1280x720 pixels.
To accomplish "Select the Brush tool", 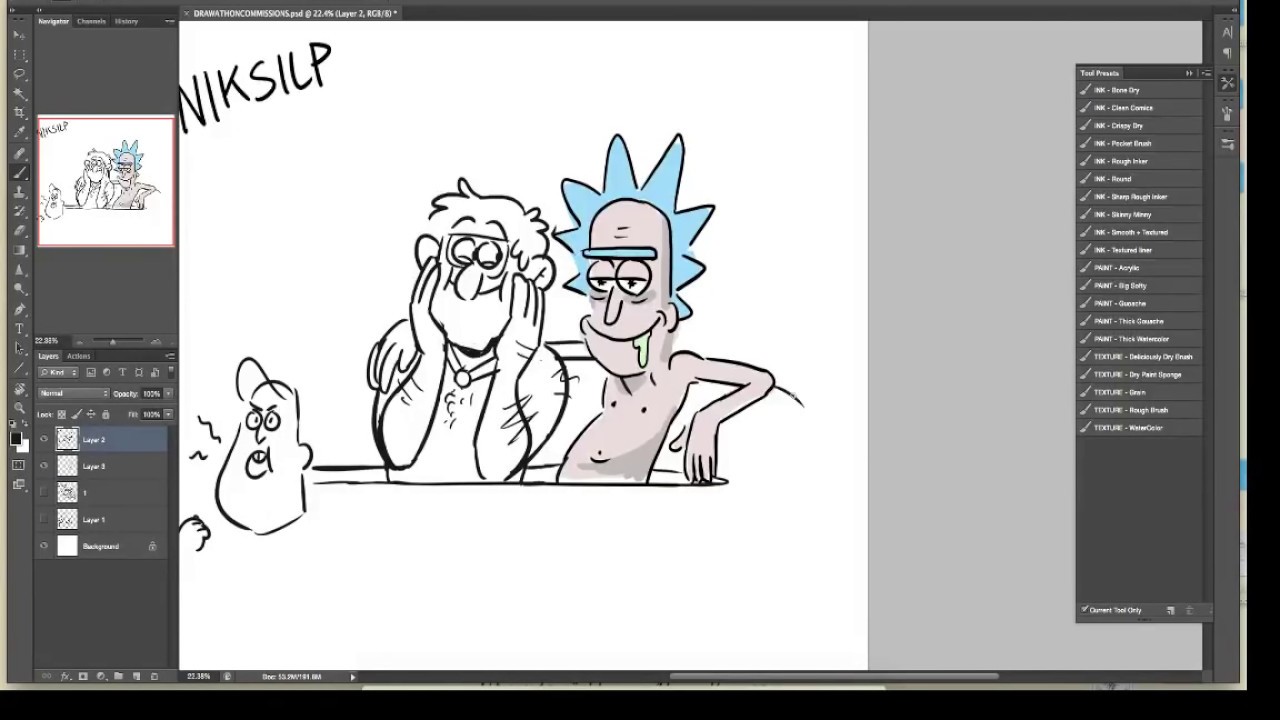I will click(x=19, y=172).
